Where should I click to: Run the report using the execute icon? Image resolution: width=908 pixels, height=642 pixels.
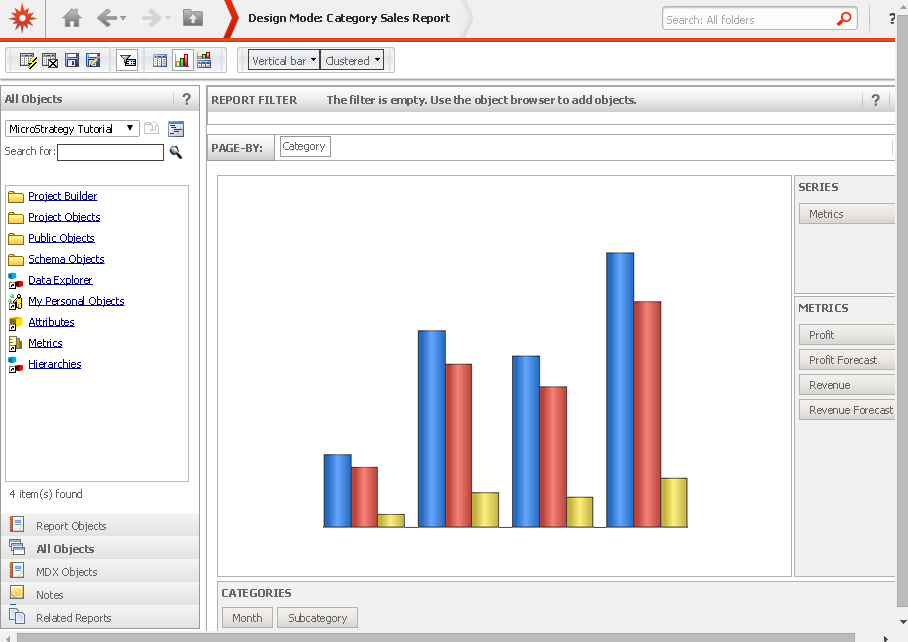27,60
